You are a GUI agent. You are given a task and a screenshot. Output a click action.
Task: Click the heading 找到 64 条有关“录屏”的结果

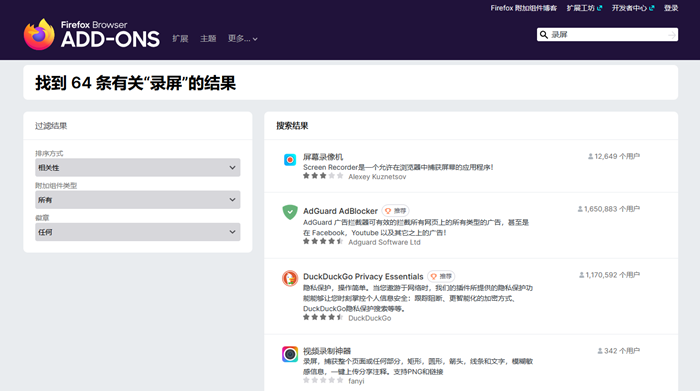coord(135,83)
